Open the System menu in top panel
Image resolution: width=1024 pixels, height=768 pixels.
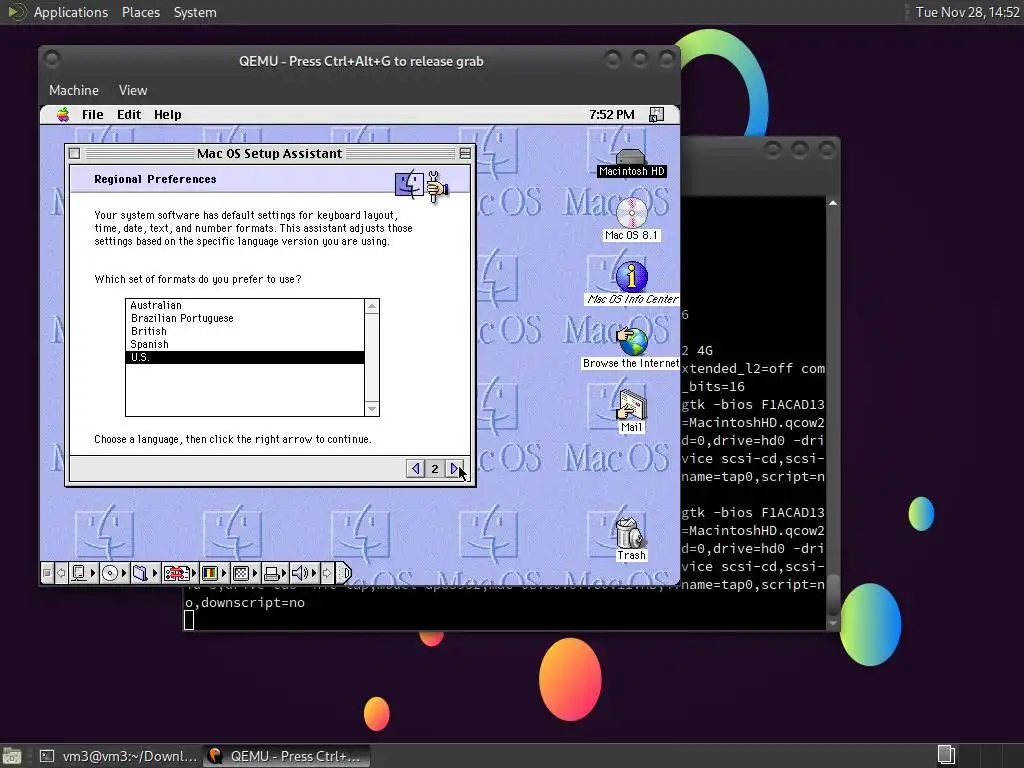(195, 12)
